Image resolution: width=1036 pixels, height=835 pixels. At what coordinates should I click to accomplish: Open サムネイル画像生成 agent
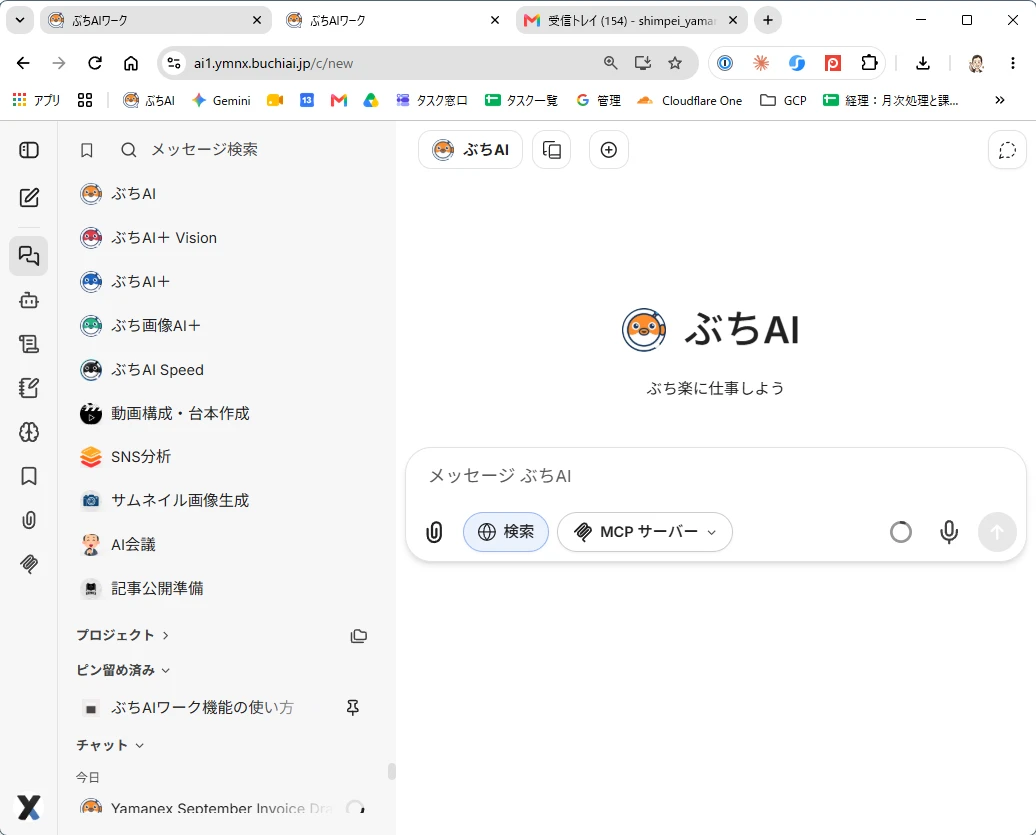click(x=225, y=501)
